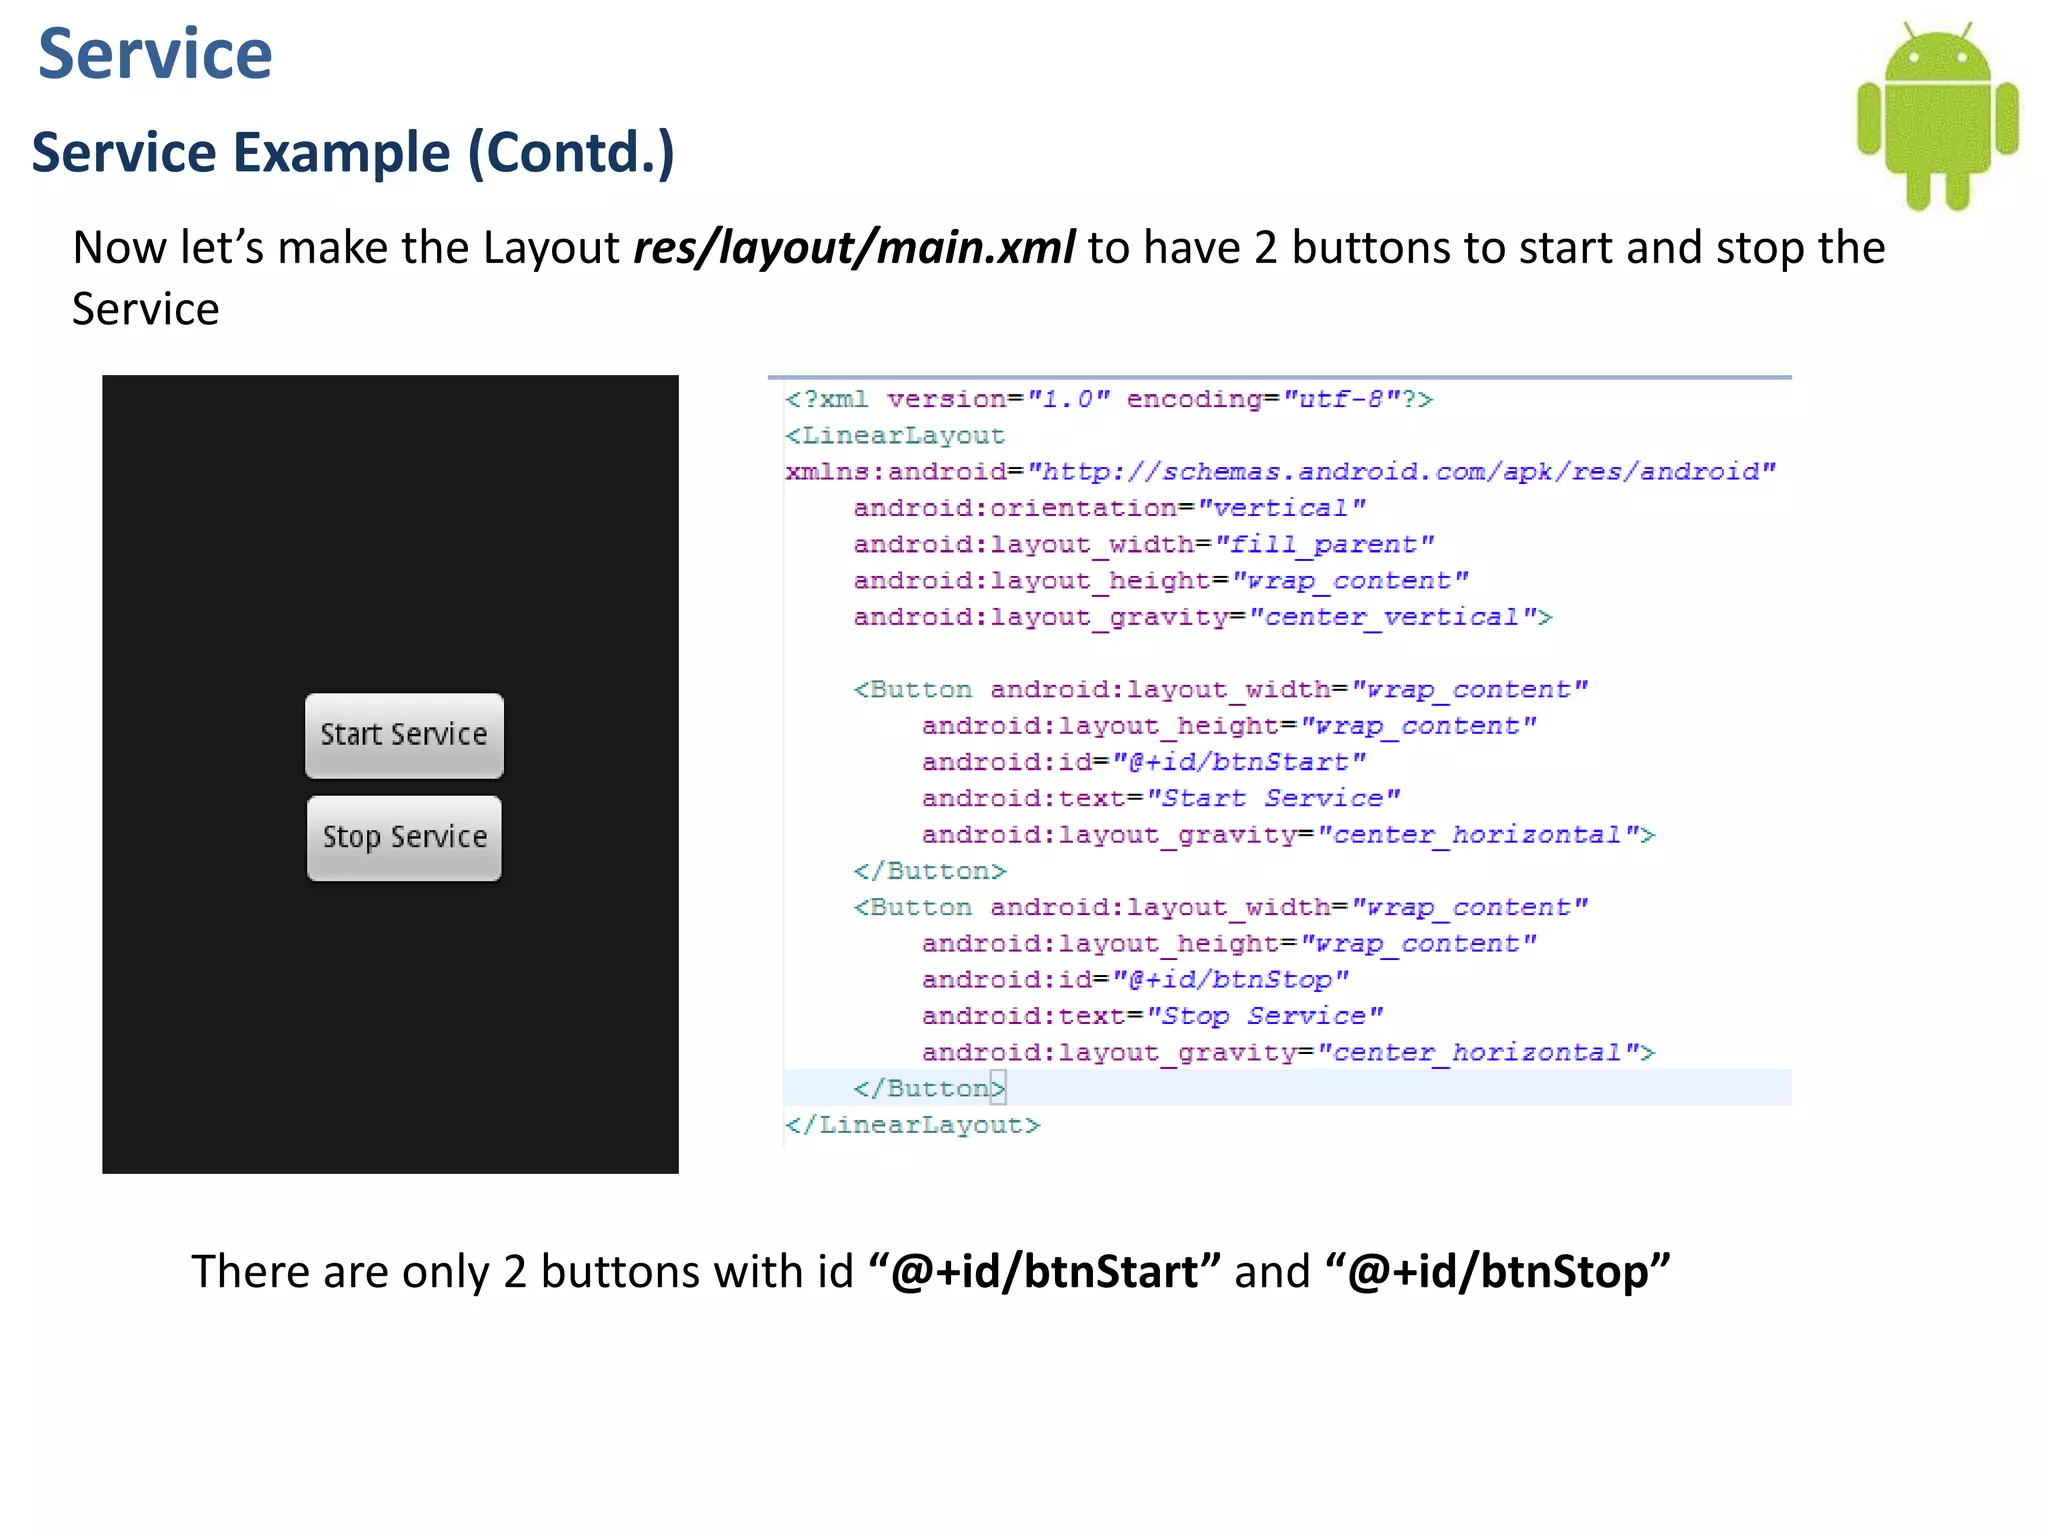
Task: Click the android:text Start Service line
Action: tap(1160, 798)
